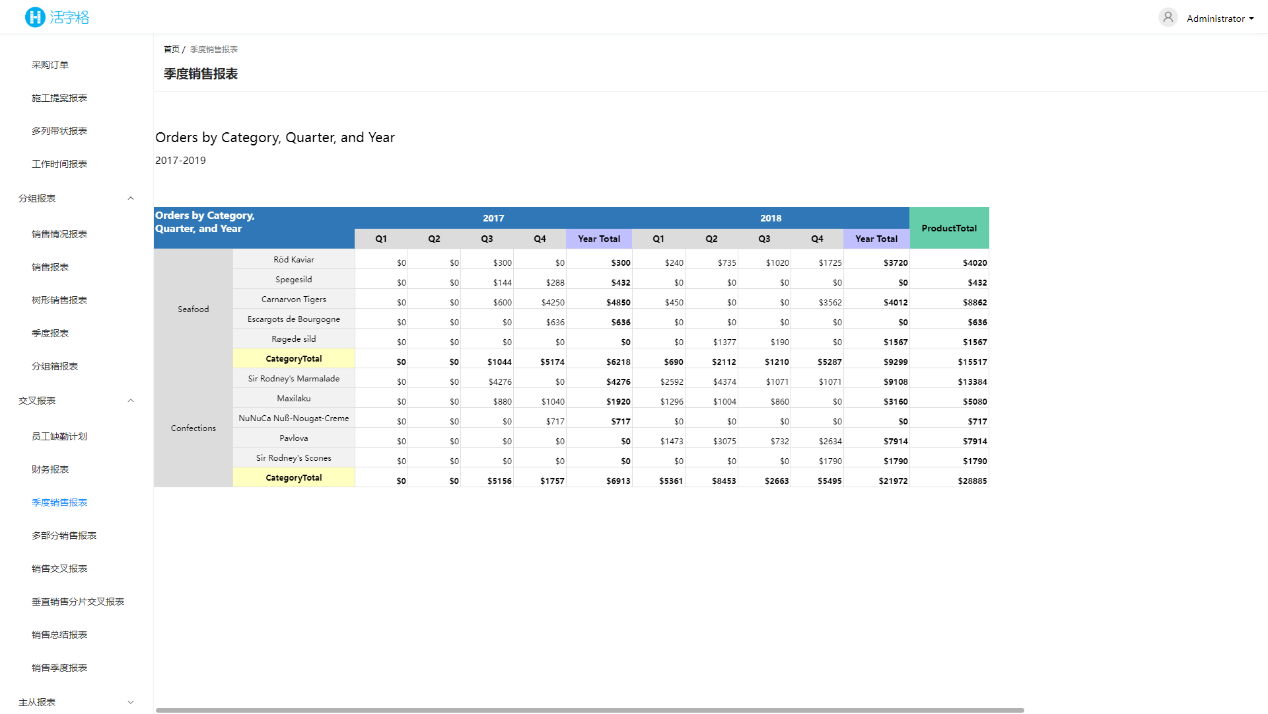Click the $3720 Röd Kaviar 2018 total

pyautogui.click(x=896, y=263)
